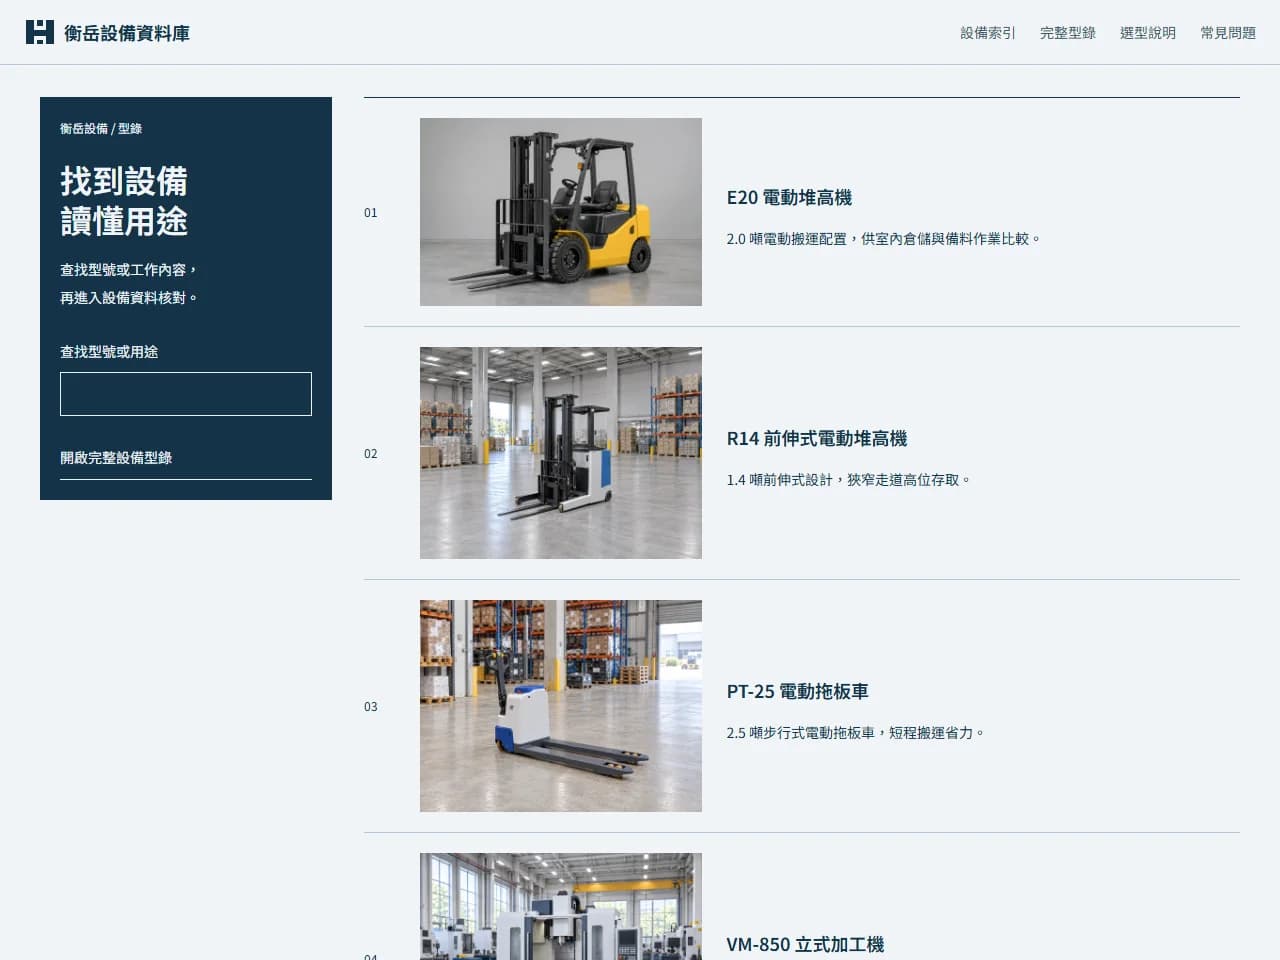Viewport: 1280px width, 960px height.
Task: Open the VM-850 立式加工機 title
Action: 805,945
